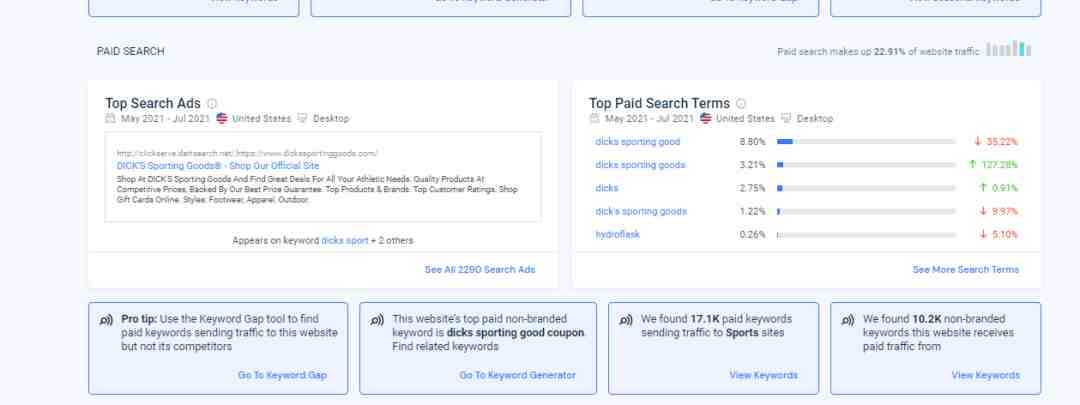Click the 1.22% traffic share bar
Viewport: 1080px width, 405px height.
point(866,211)
